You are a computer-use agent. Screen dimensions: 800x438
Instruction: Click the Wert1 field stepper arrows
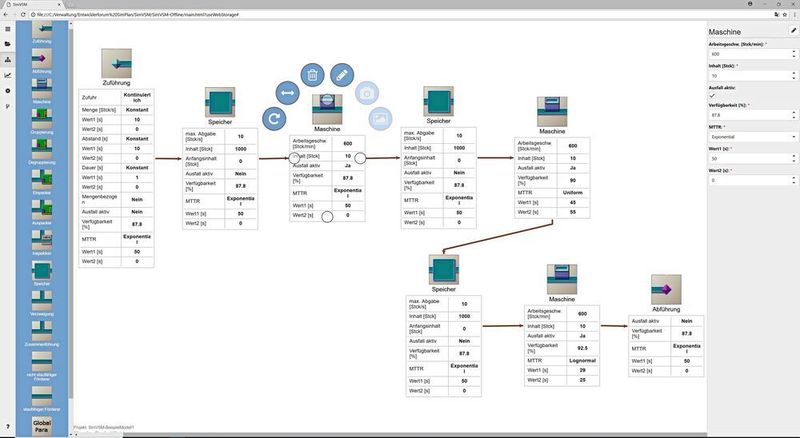794,158
